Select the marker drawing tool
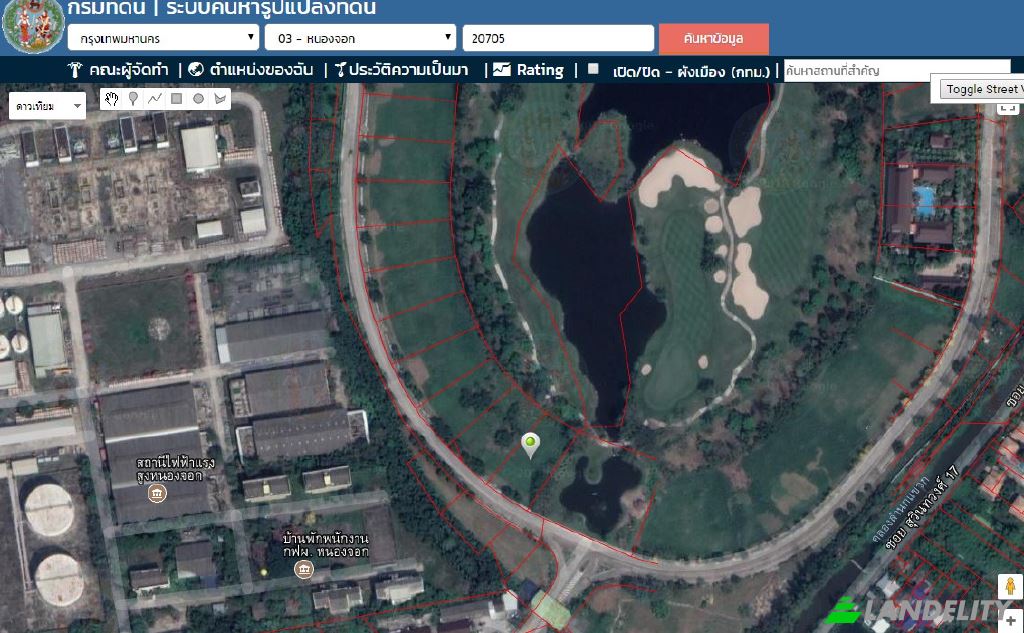The image size is (1024, 633). click(x=133, y=99)
